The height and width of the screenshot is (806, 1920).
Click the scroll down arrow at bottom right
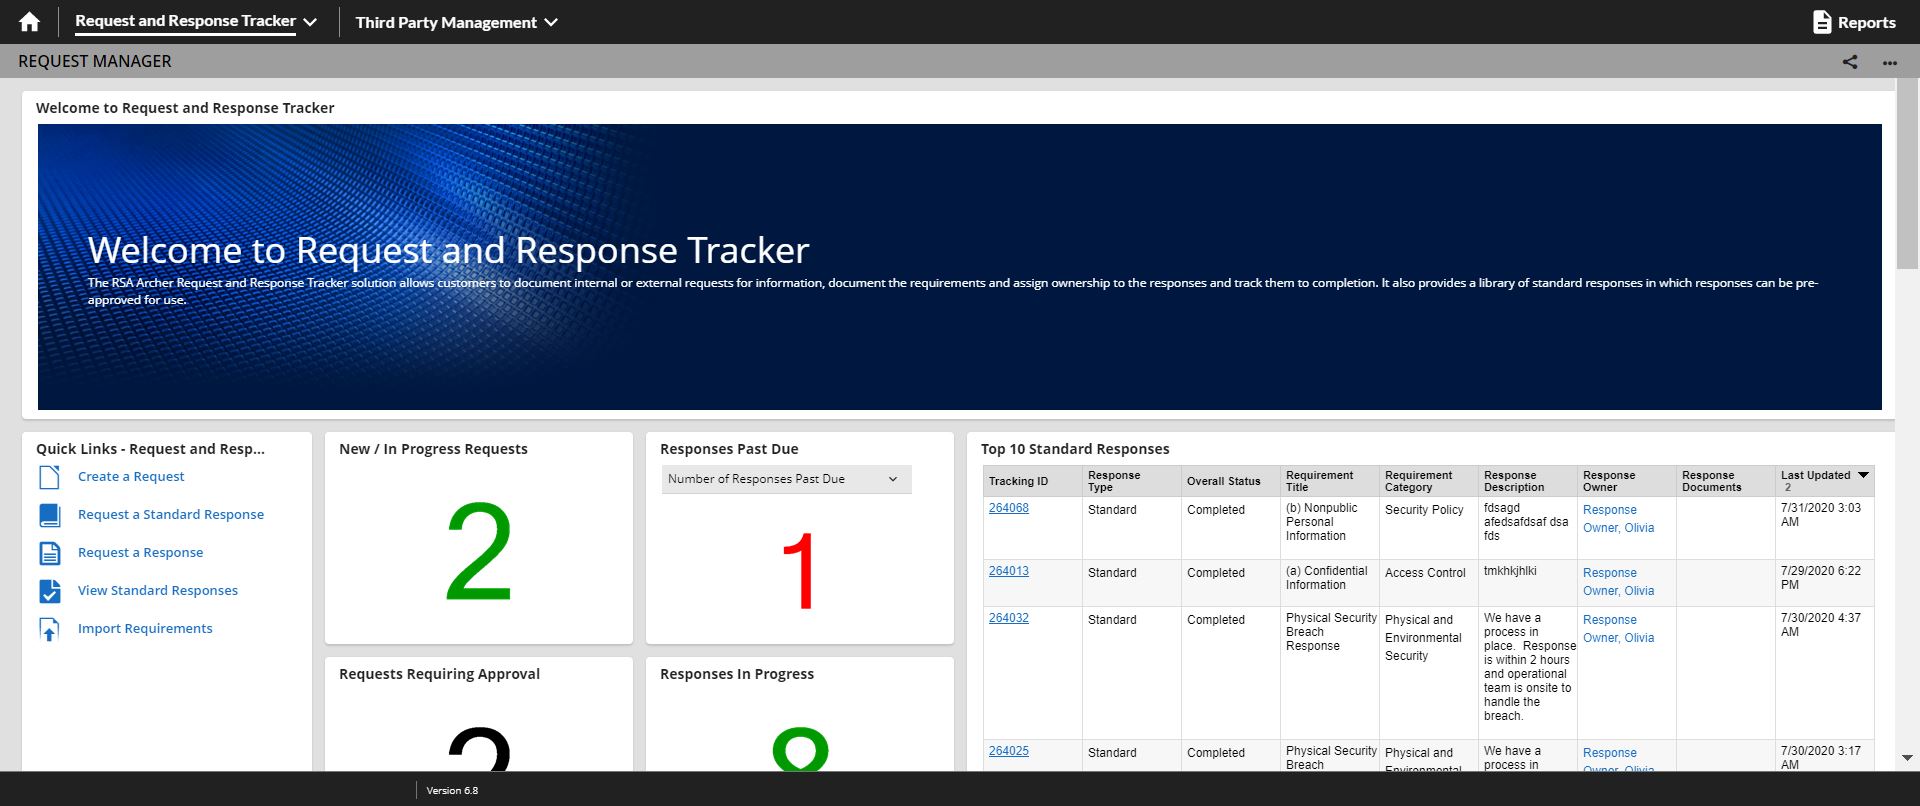[1907, 758]
